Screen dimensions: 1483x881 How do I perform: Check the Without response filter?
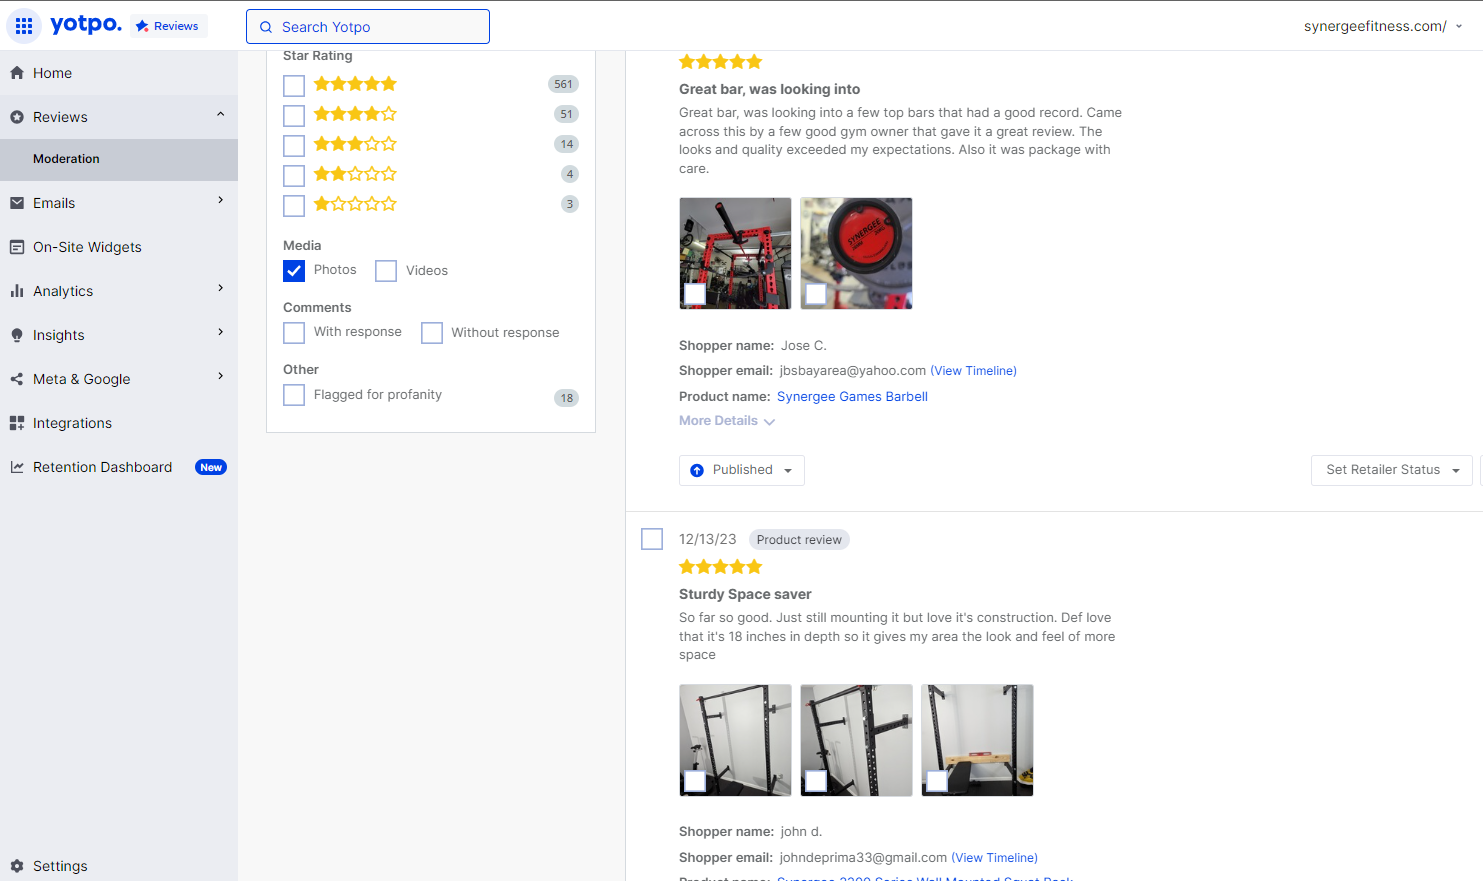pos(432,333)
